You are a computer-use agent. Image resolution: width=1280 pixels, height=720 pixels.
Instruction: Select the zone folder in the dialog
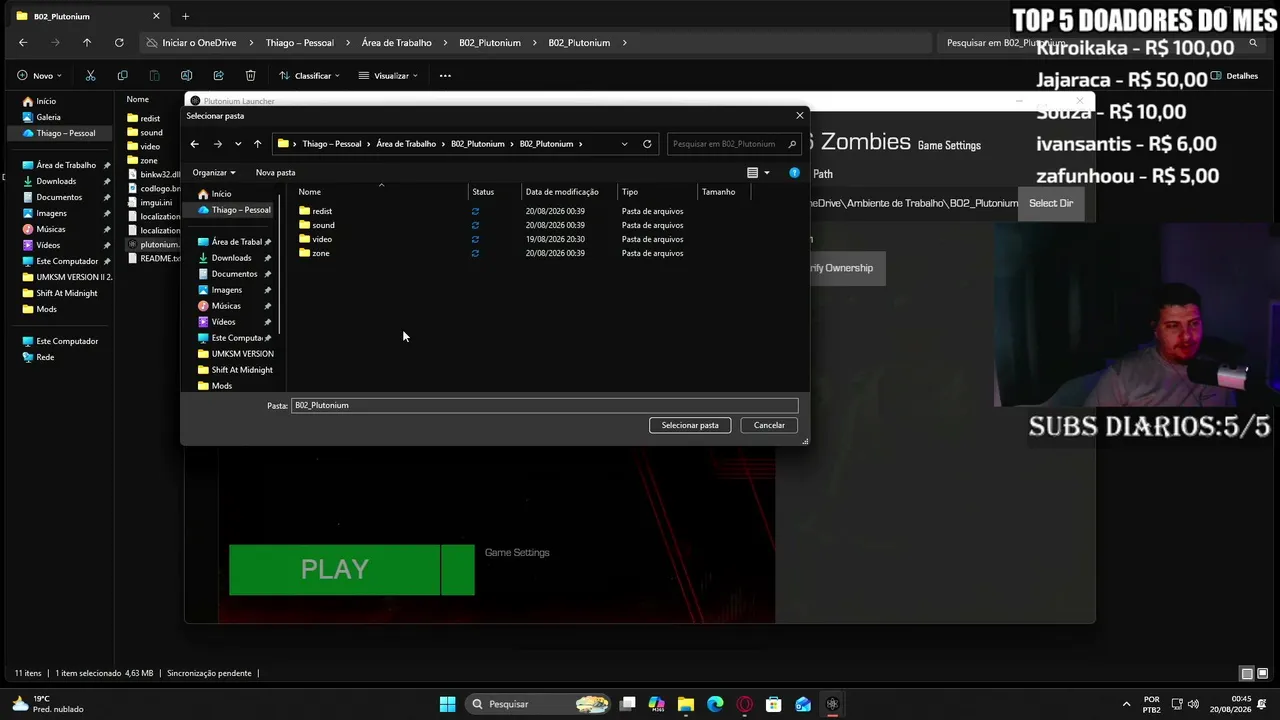[x=321, y=253]
